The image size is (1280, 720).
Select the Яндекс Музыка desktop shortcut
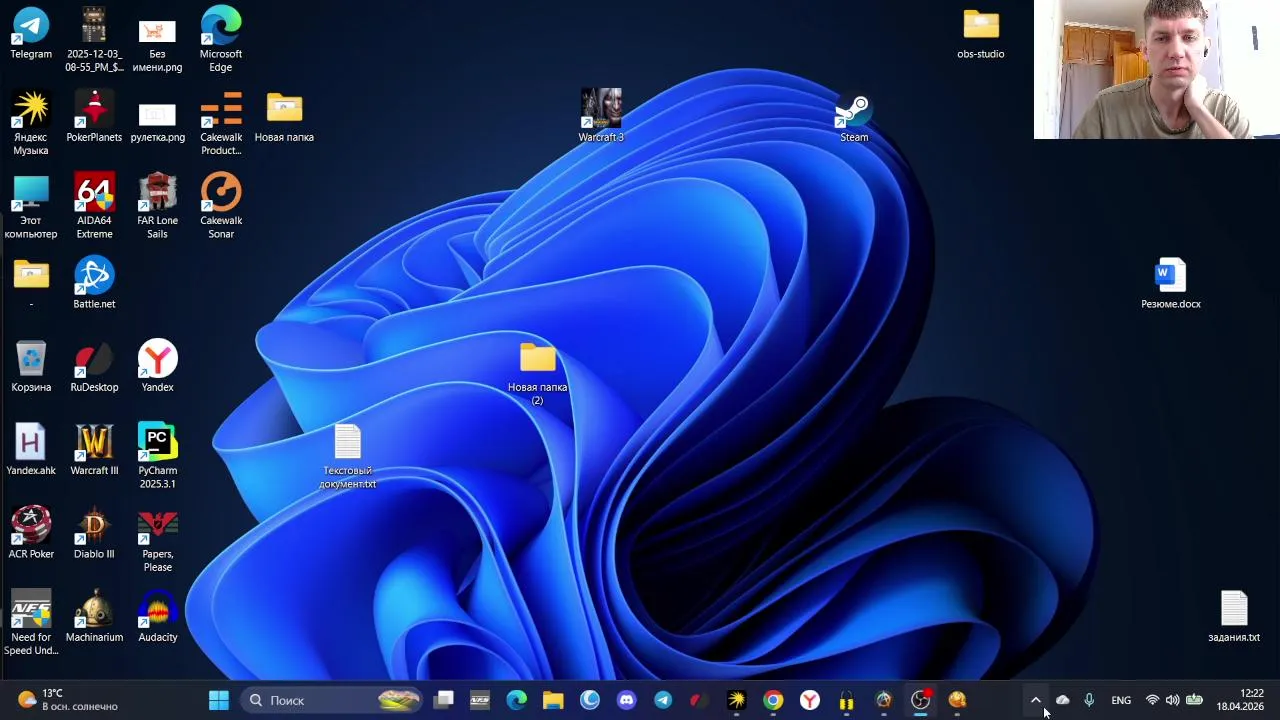[31, 123]
